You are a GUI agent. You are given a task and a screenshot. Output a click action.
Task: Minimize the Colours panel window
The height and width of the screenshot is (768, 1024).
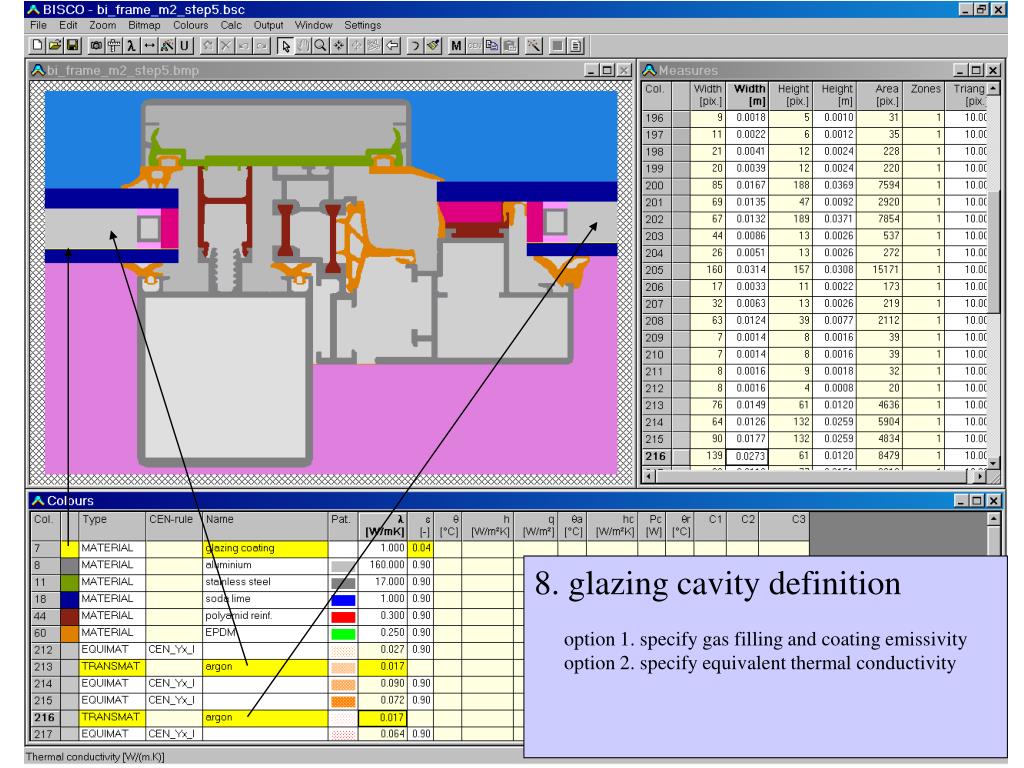tap(960, 501)
